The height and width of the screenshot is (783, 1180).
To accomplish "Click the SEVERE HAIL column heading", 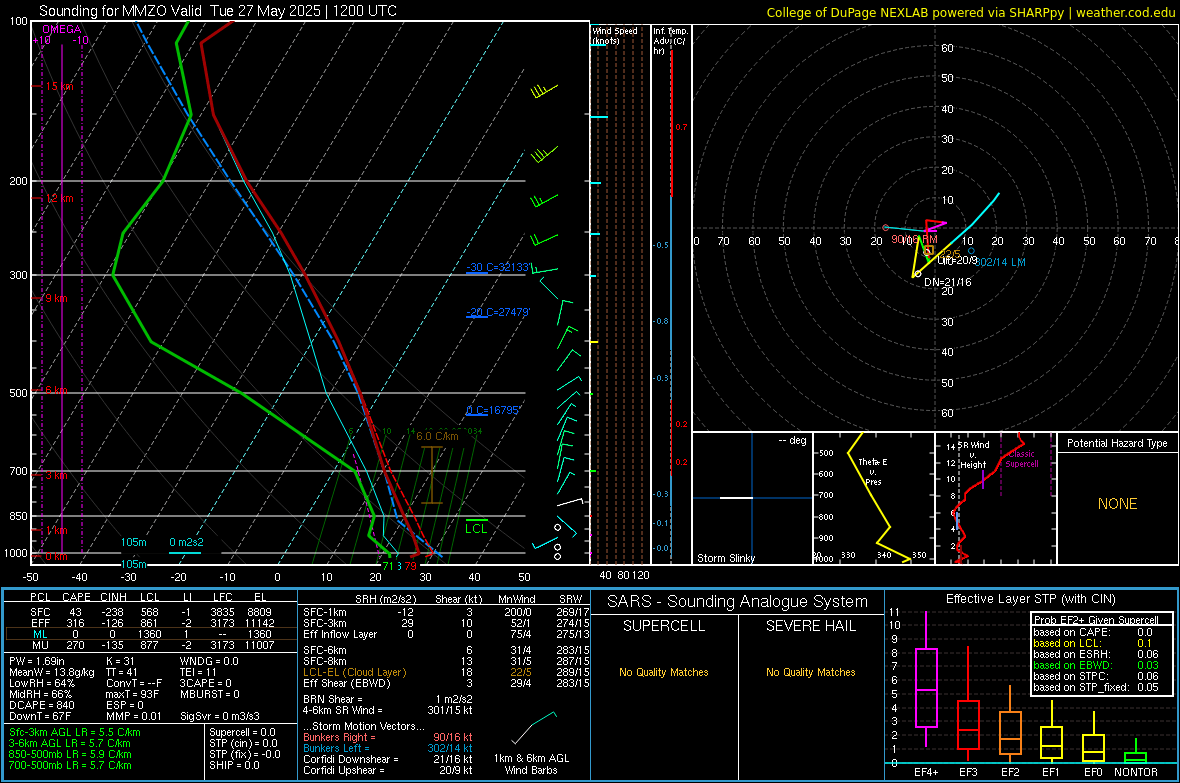I will pos(810,626).
